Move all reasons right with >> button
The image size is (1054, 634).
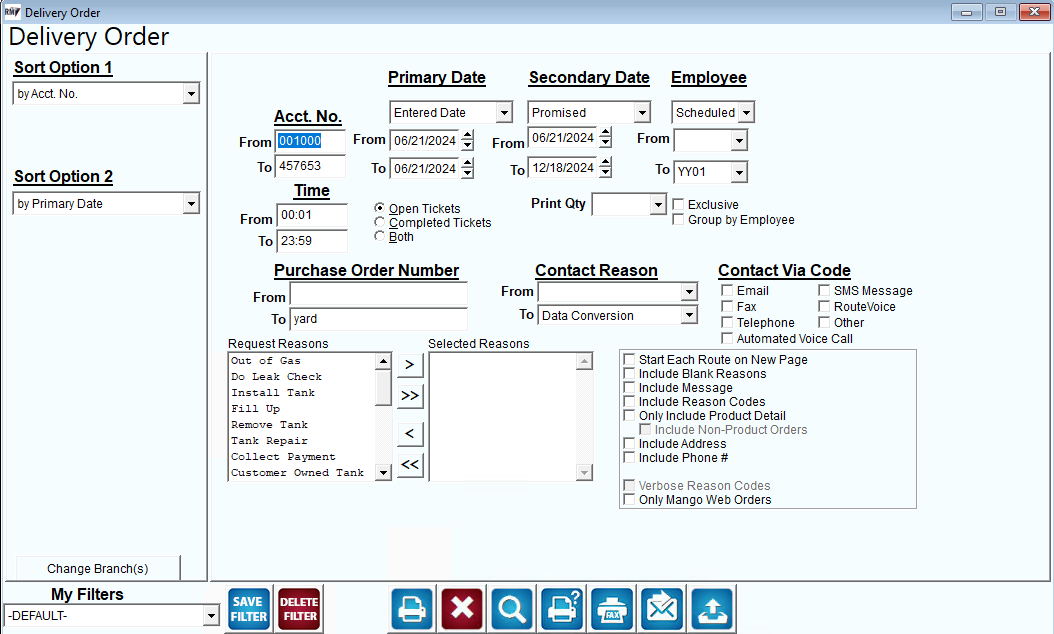[410, 396]
